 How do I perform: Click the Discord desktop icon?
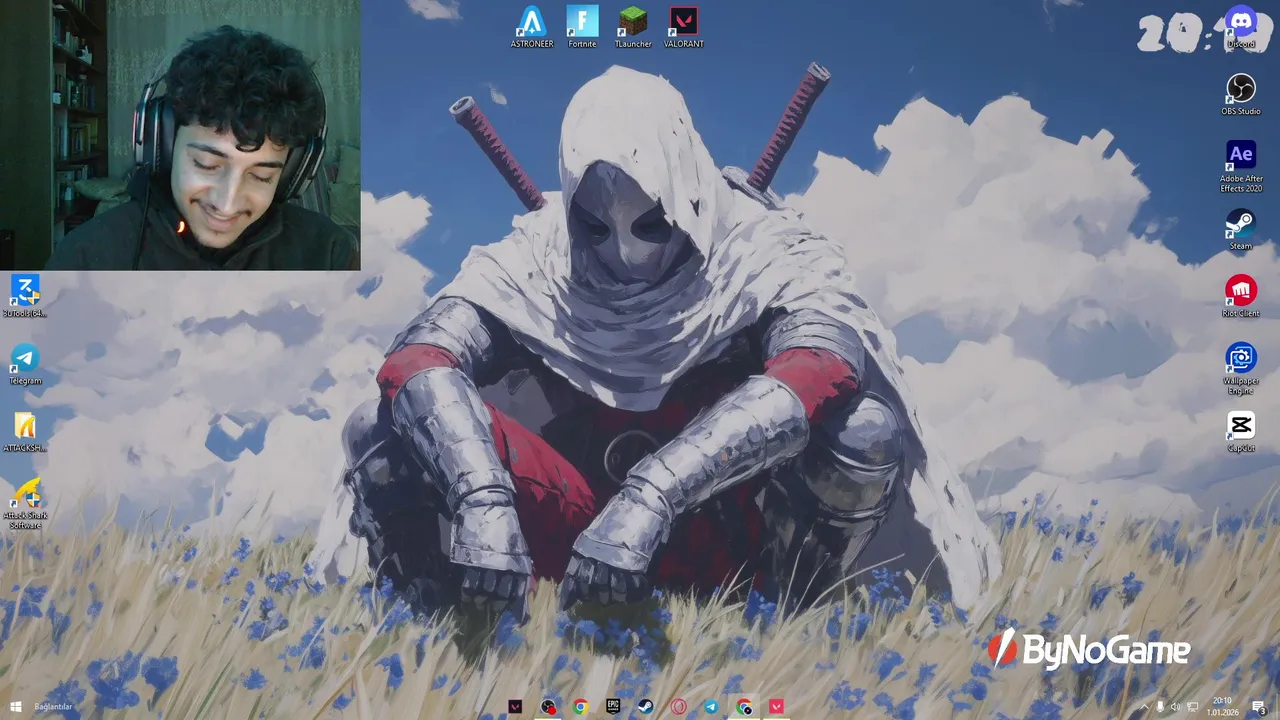(1241, 27)
